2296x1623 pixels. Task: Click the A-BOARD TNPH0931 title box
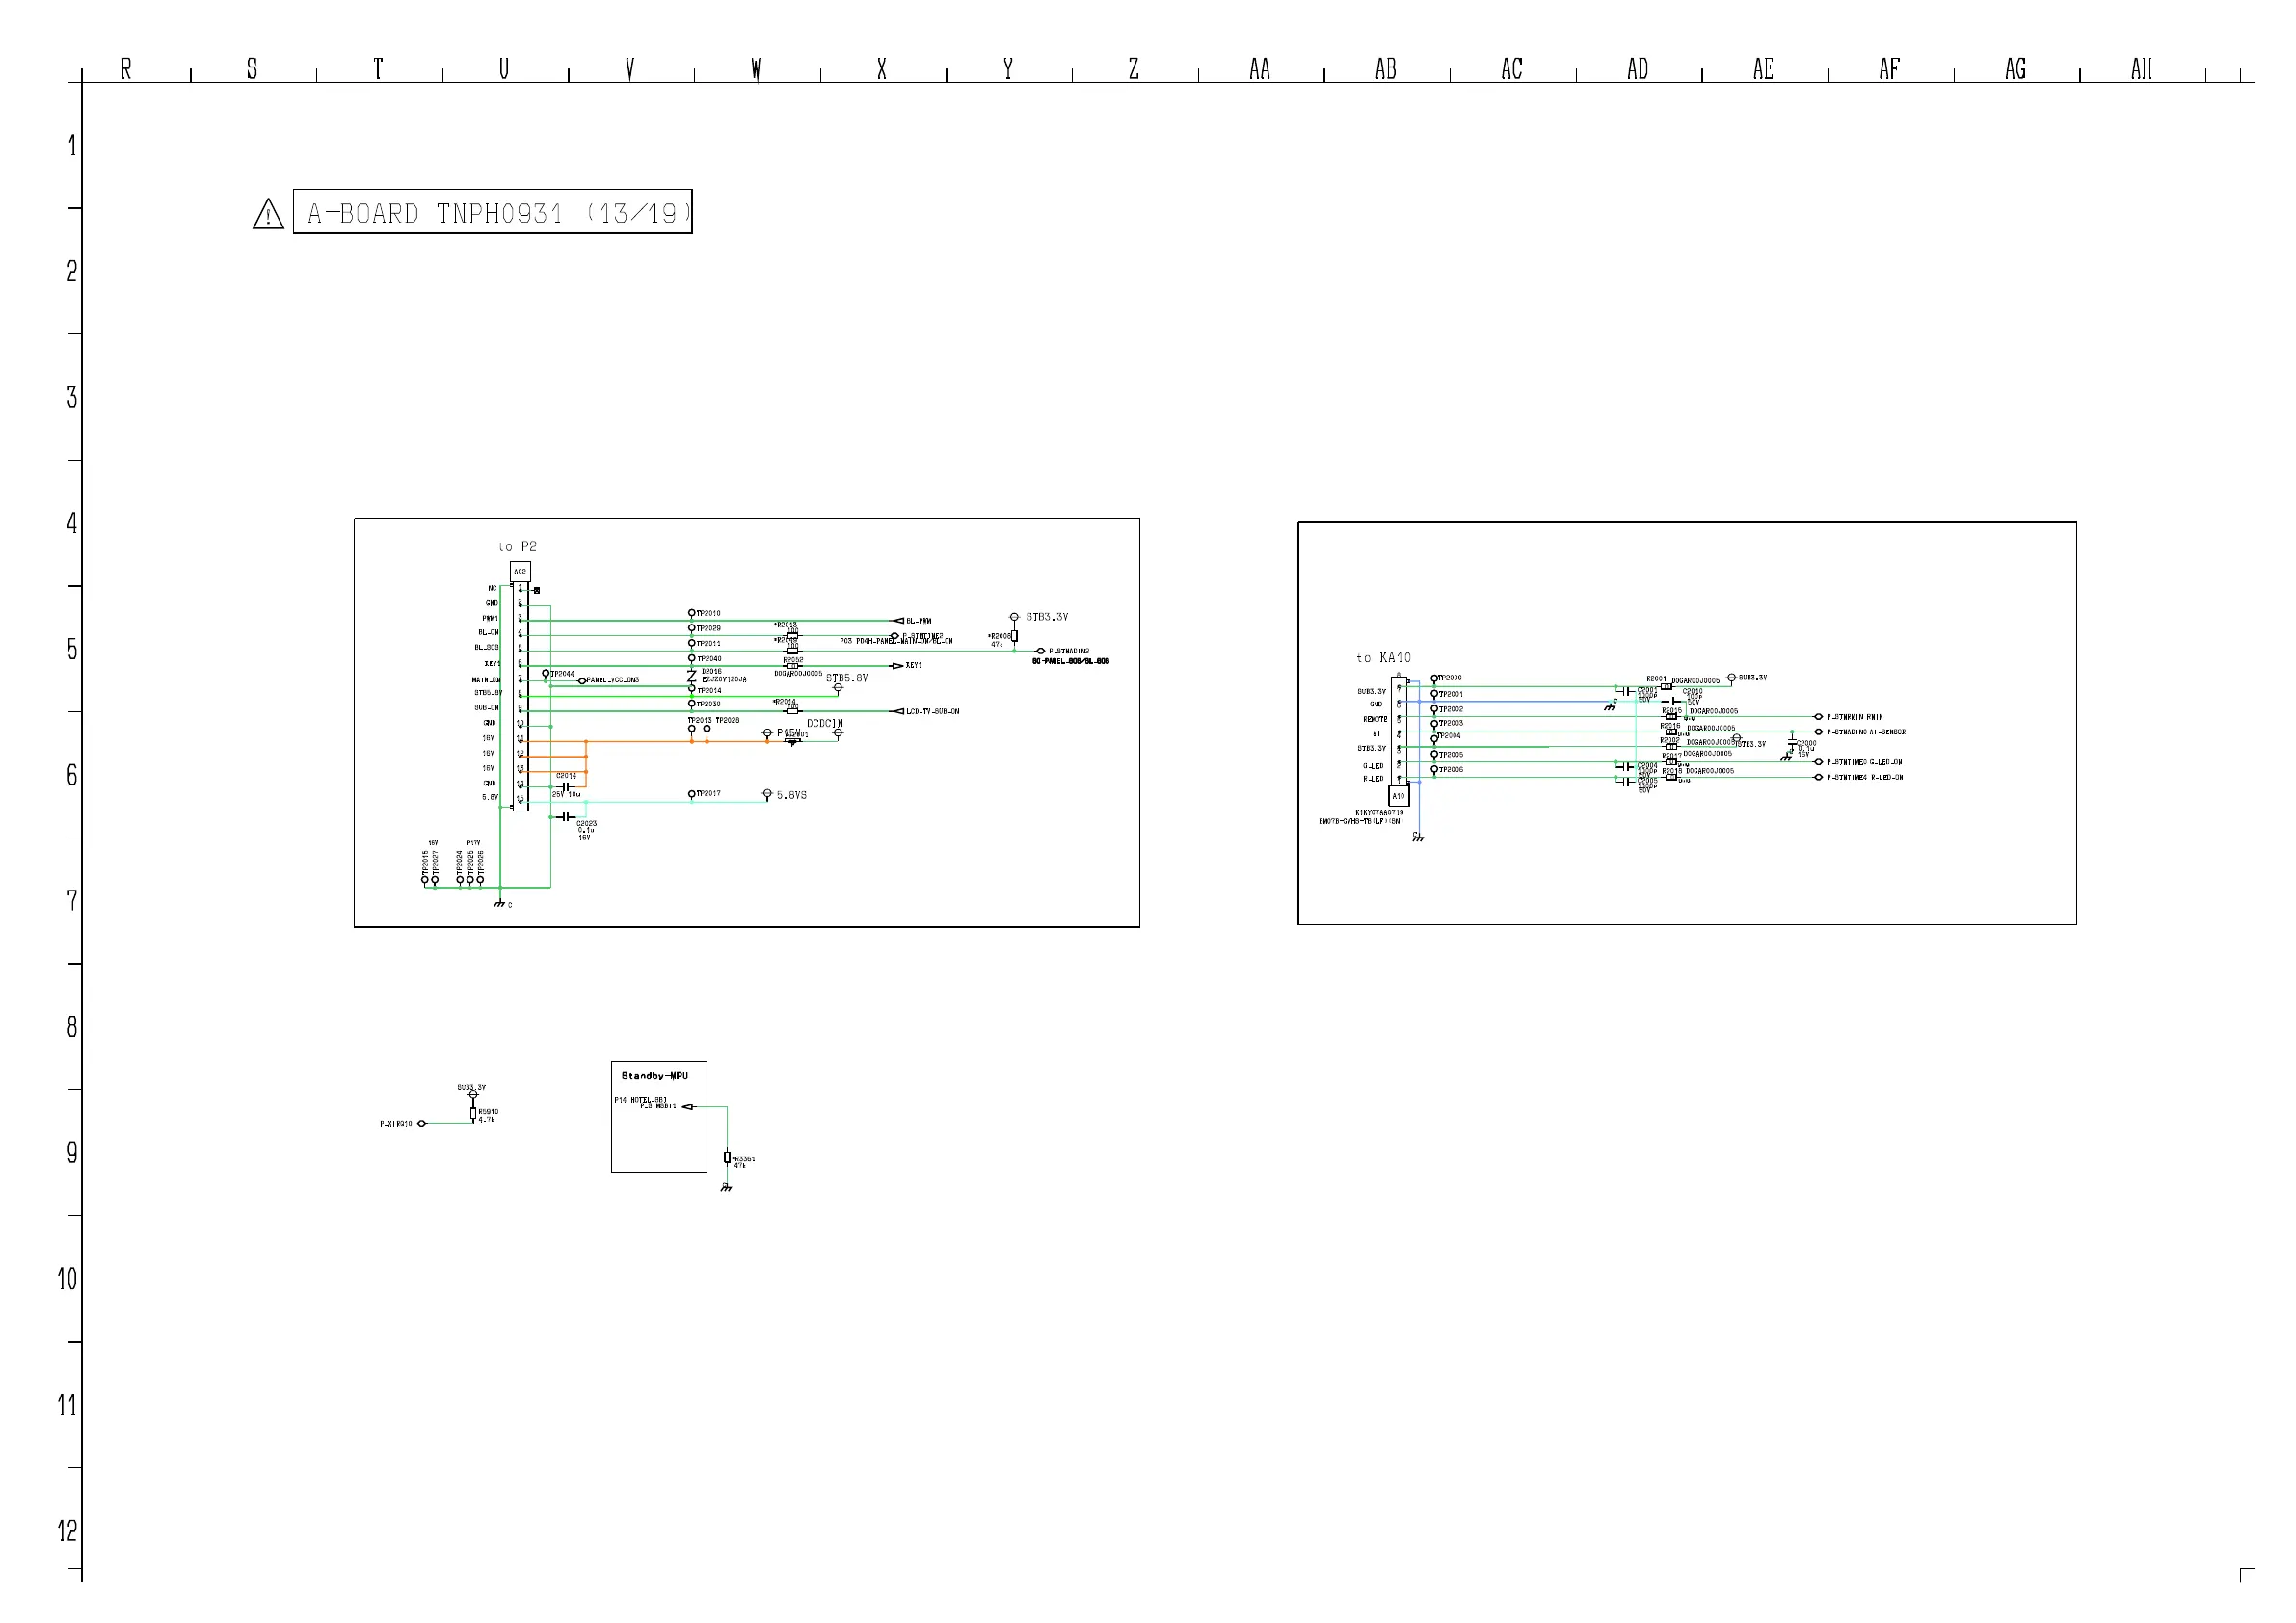pos(492,212)
